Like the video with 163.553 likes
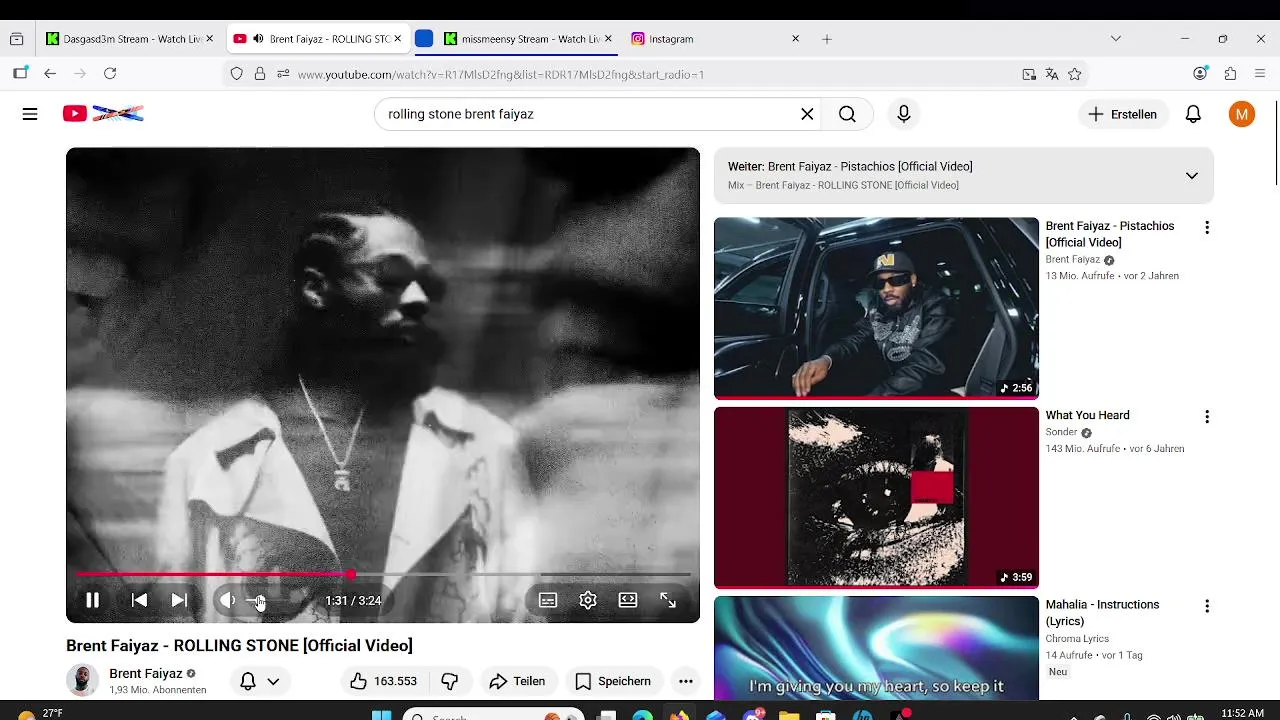 point(383,681)
